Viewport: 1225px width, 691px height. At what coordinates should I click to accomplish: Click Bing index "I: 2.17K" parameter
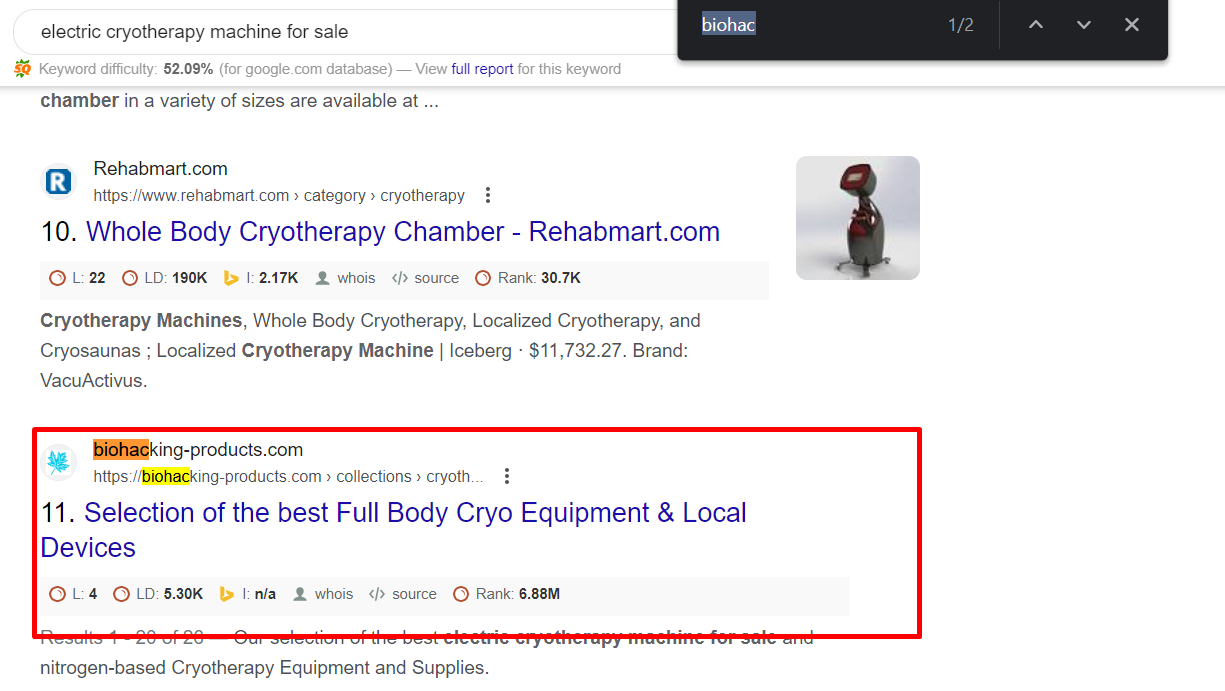tap(261, 278)
